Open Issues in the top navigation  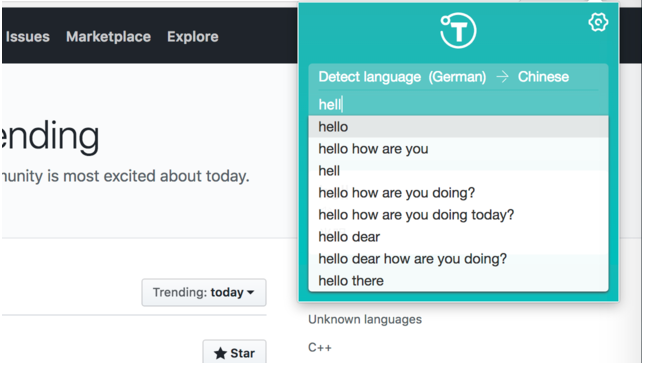pos(28,37)
